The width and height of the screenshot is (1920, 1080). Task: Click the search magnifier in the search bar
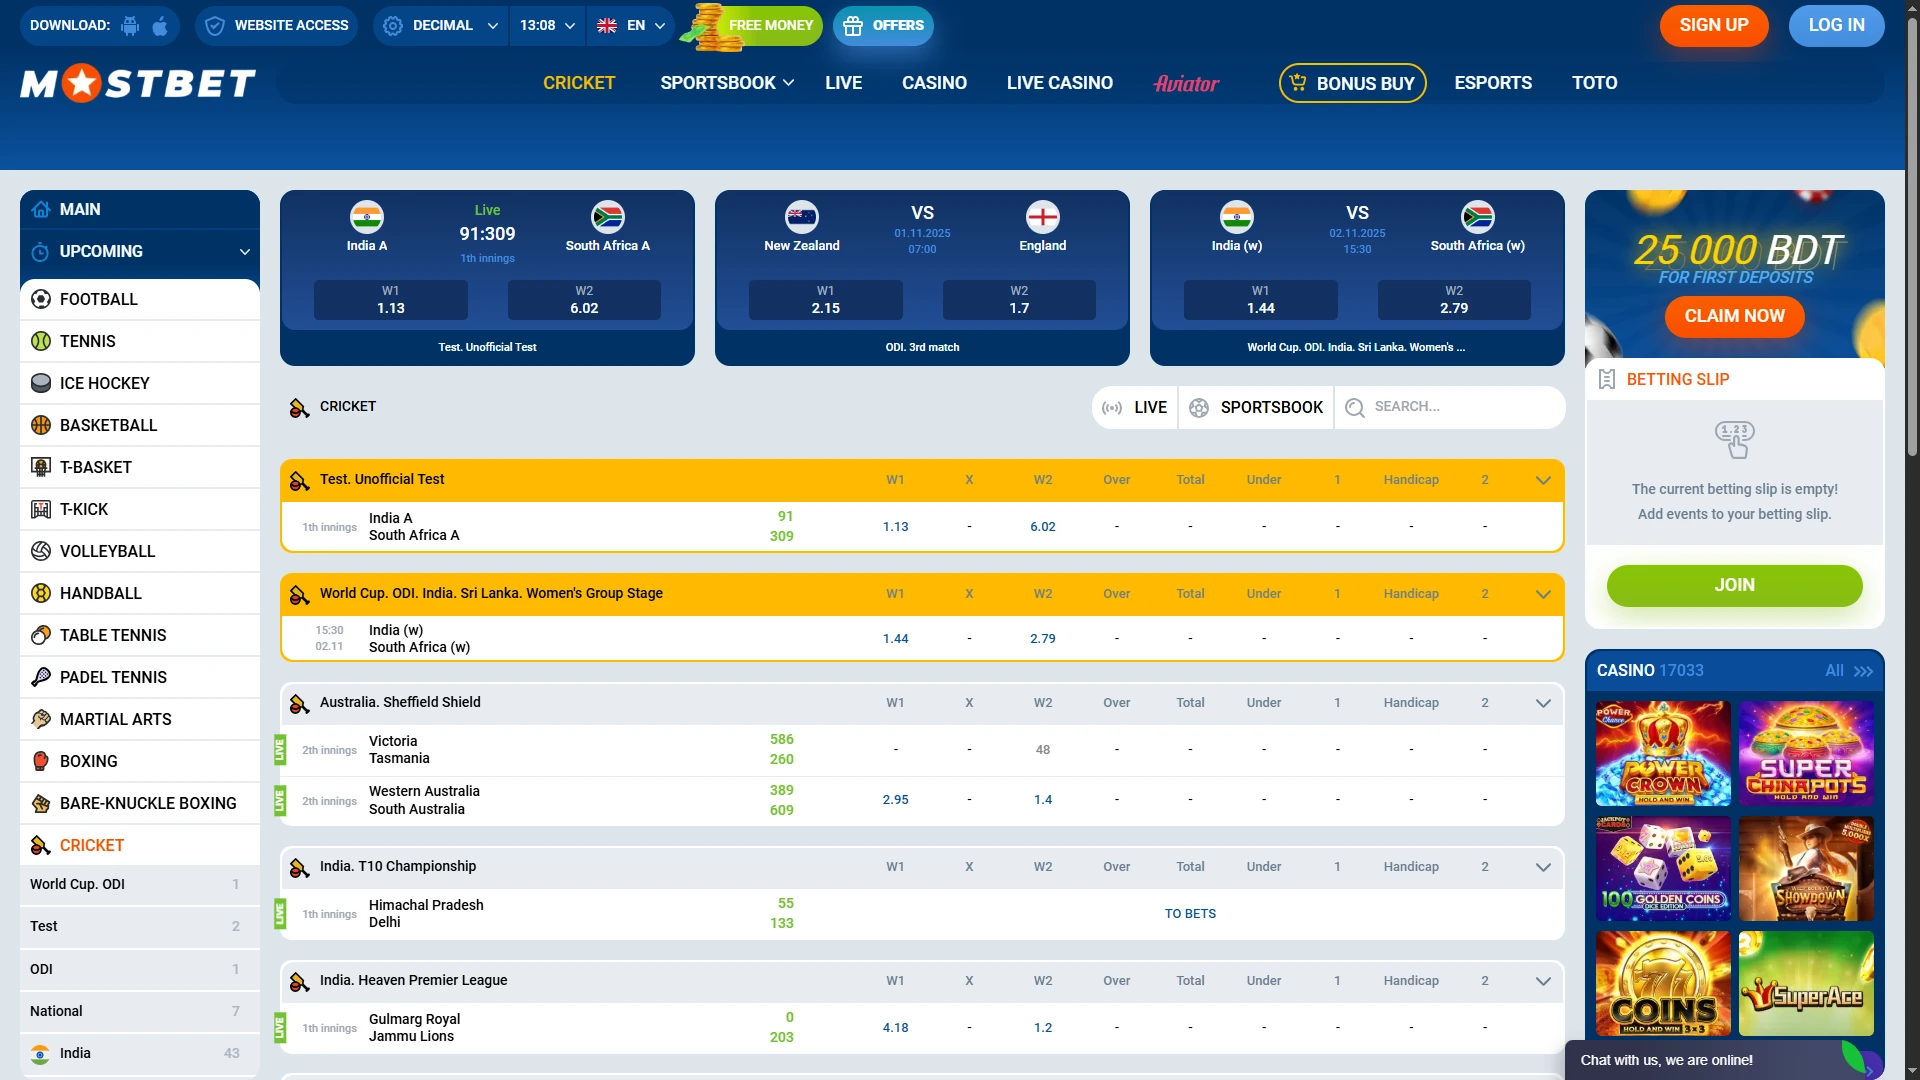(1355, 407)
